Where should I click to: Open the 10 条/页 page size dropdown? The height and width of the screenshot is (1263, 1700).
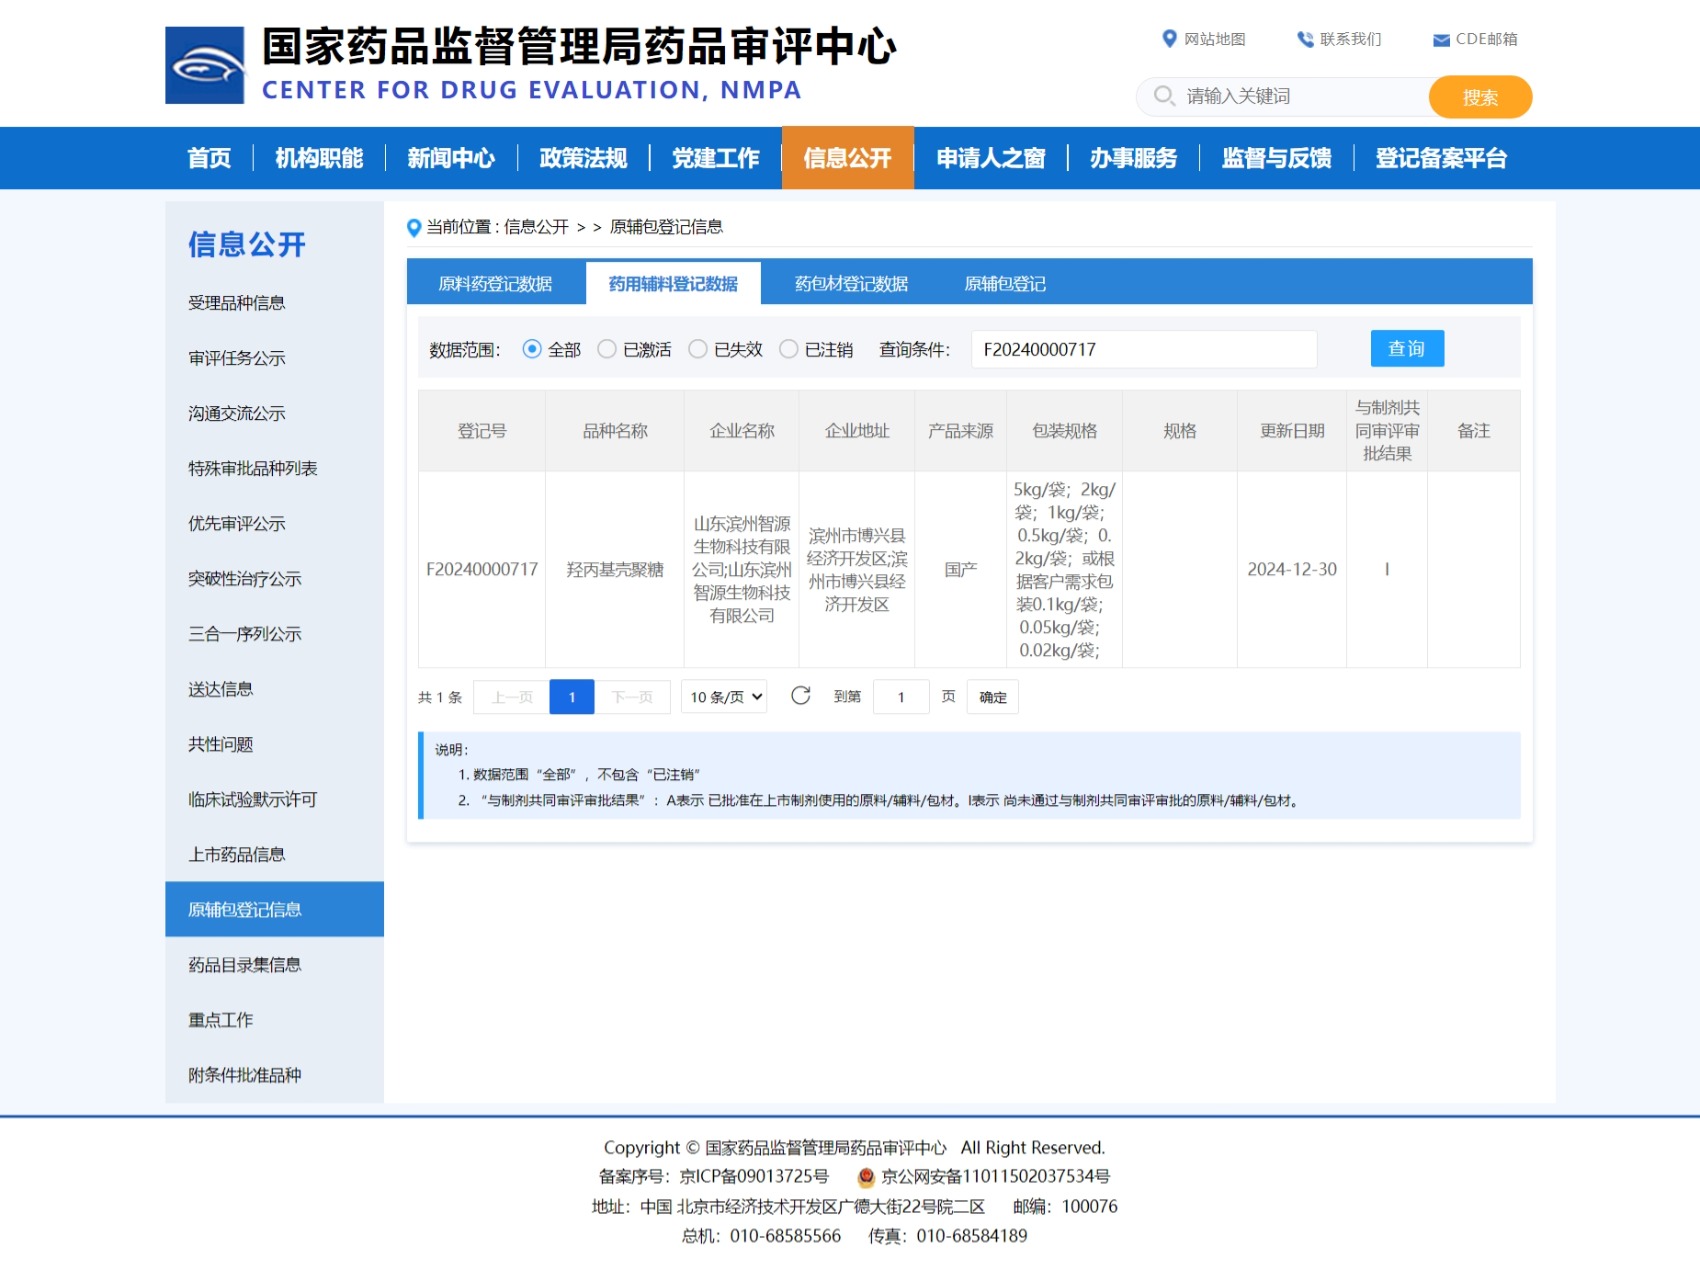click(x=724, y=697)
